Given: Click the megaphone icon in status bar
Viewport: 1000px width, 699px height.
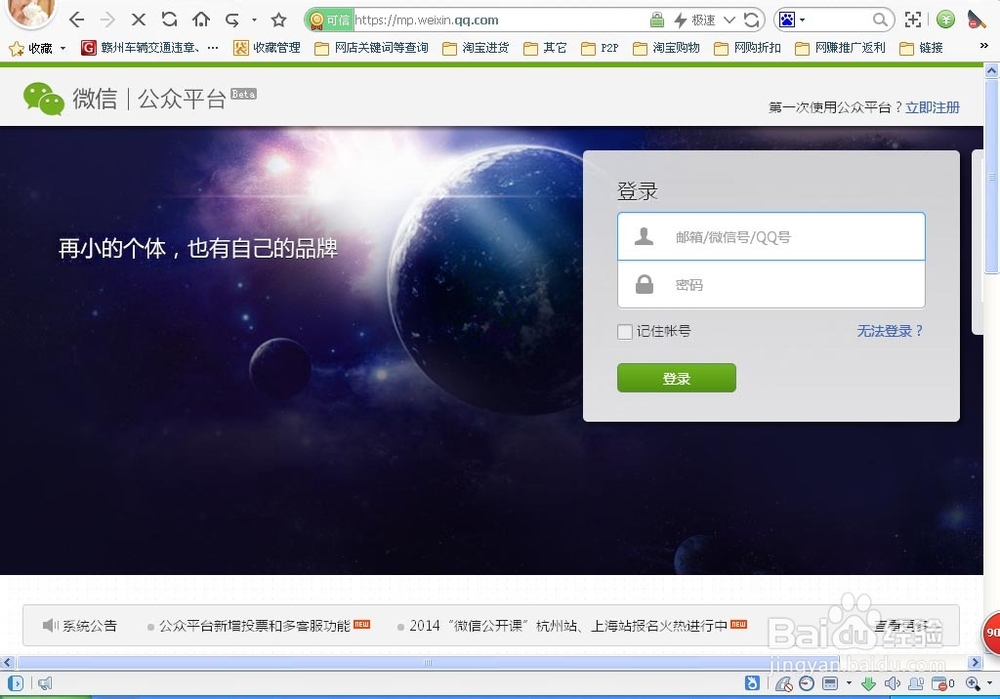Looking at the screenshot, I should tap(45, 684).
